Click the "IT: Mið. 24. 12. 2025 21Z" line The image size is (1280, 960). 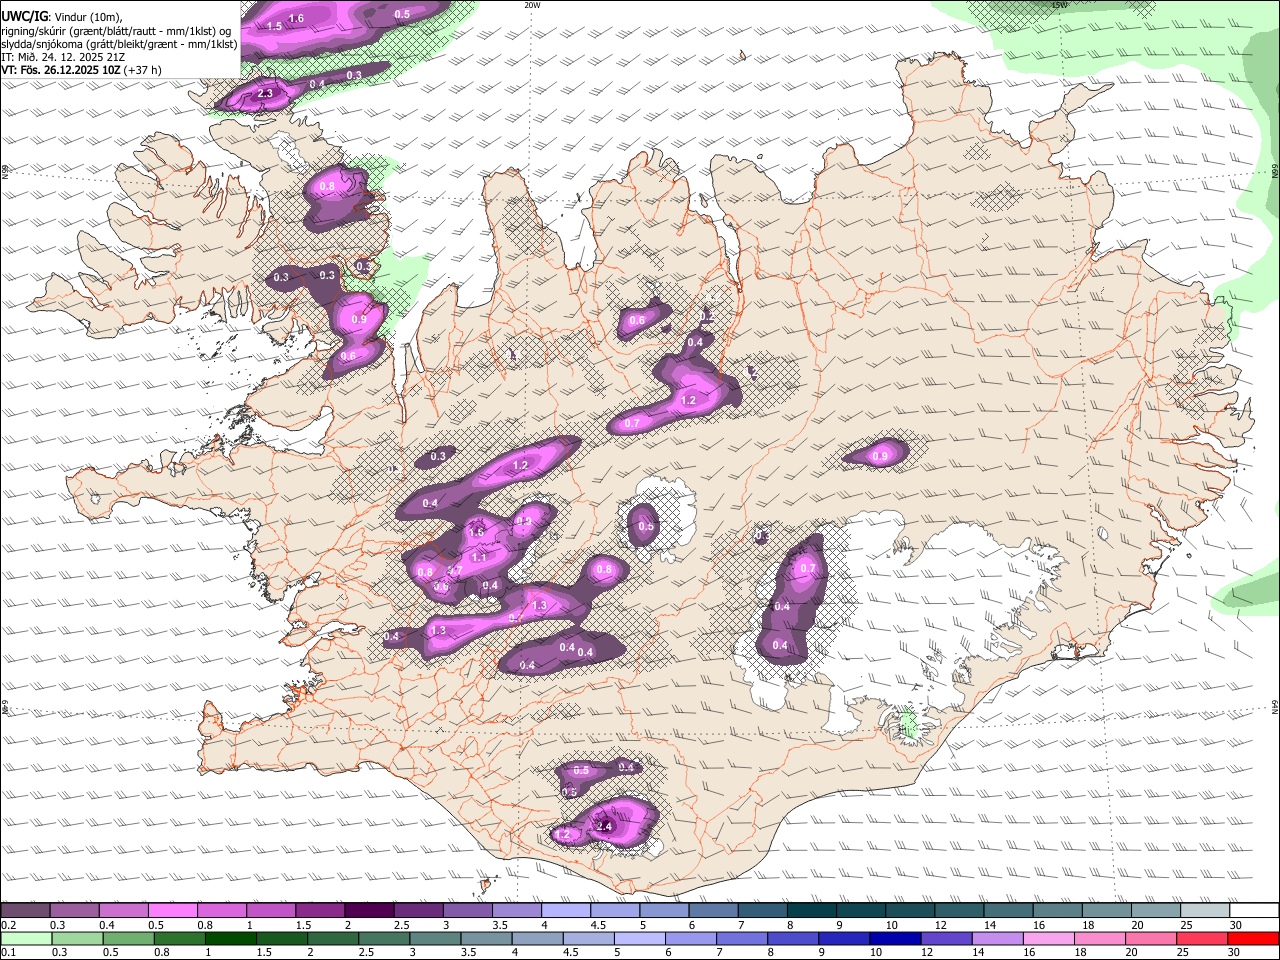point(63,57)
